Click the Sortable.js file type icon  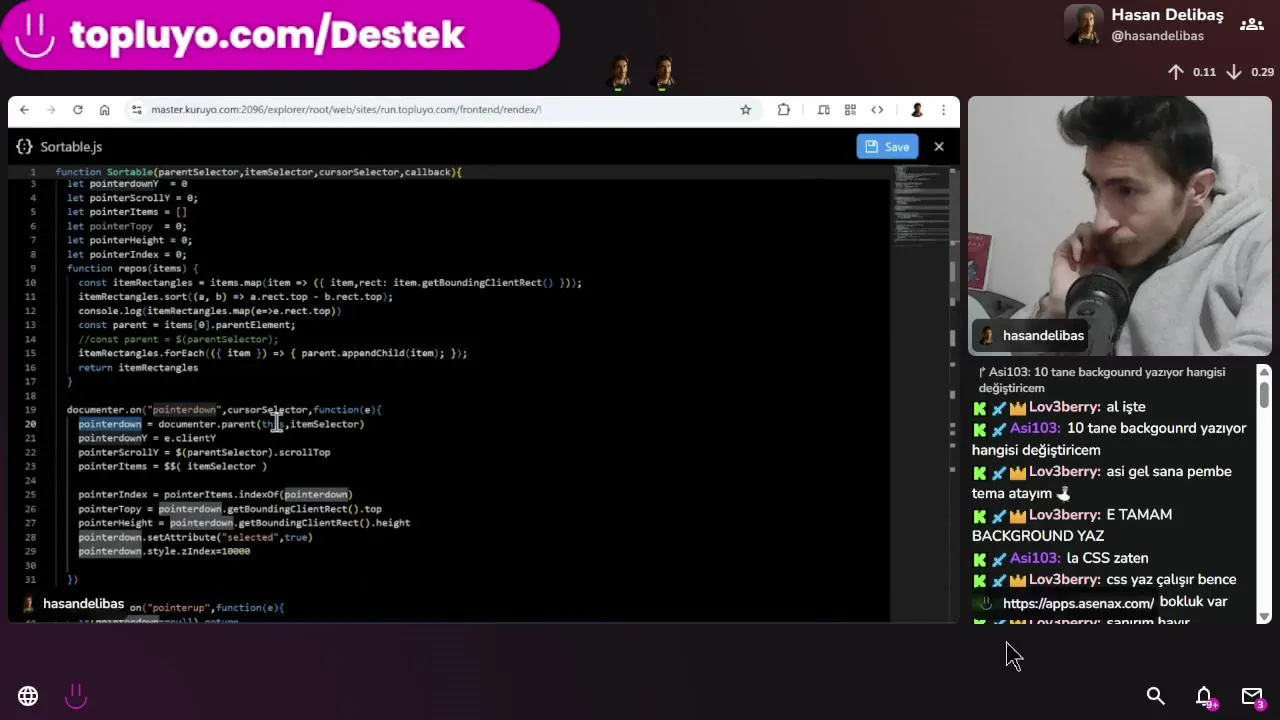(x=25, y=147)
